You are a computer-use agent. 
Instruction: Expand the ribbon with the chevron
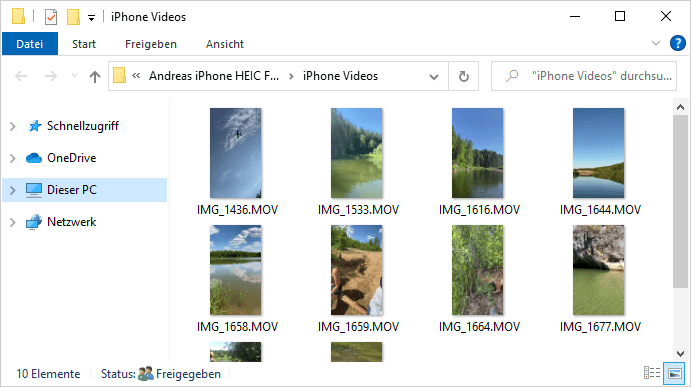(x=656, y=43)
